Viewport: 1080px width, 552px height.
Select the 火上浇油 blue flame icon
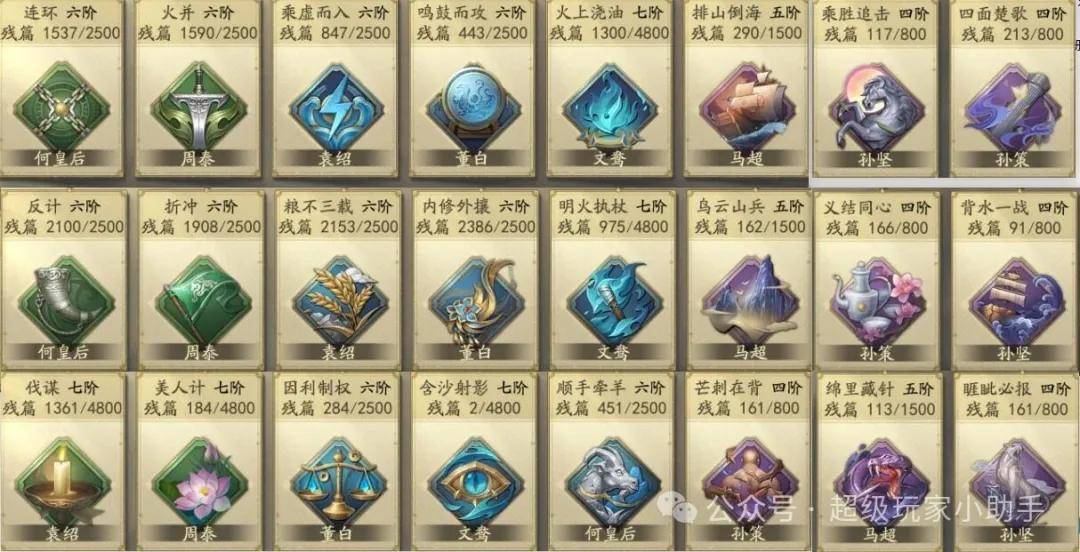(x=610, y=108)
